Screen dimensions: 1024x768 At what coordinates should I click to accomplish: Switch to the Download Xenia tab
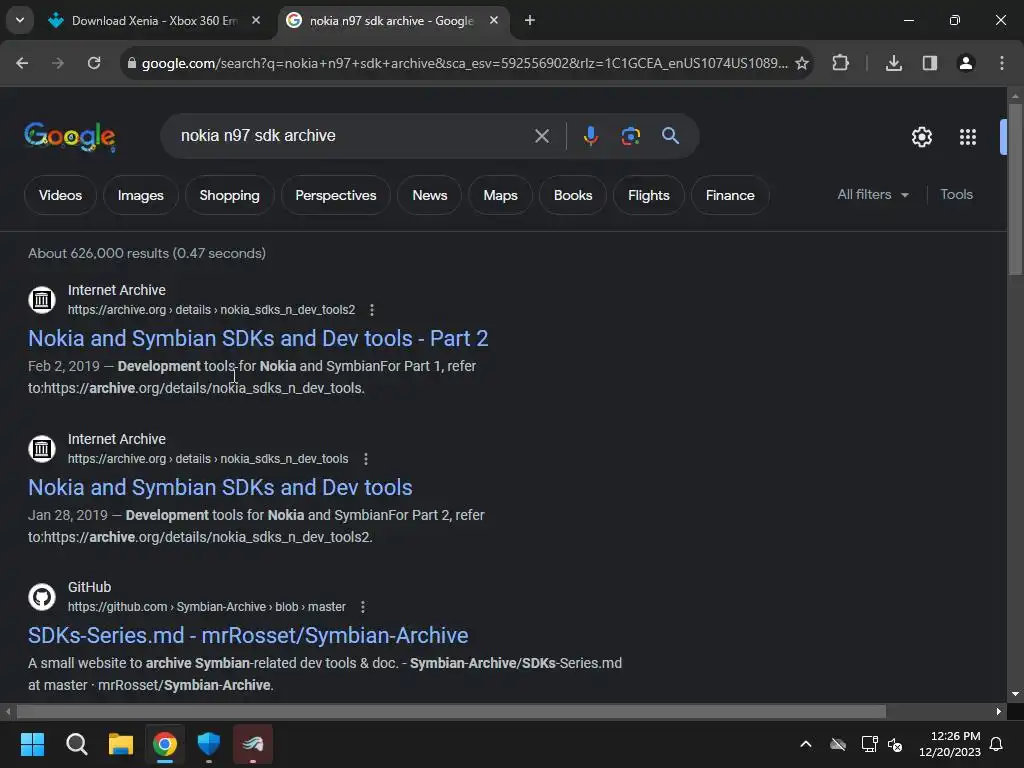click(x=154, y=21)
